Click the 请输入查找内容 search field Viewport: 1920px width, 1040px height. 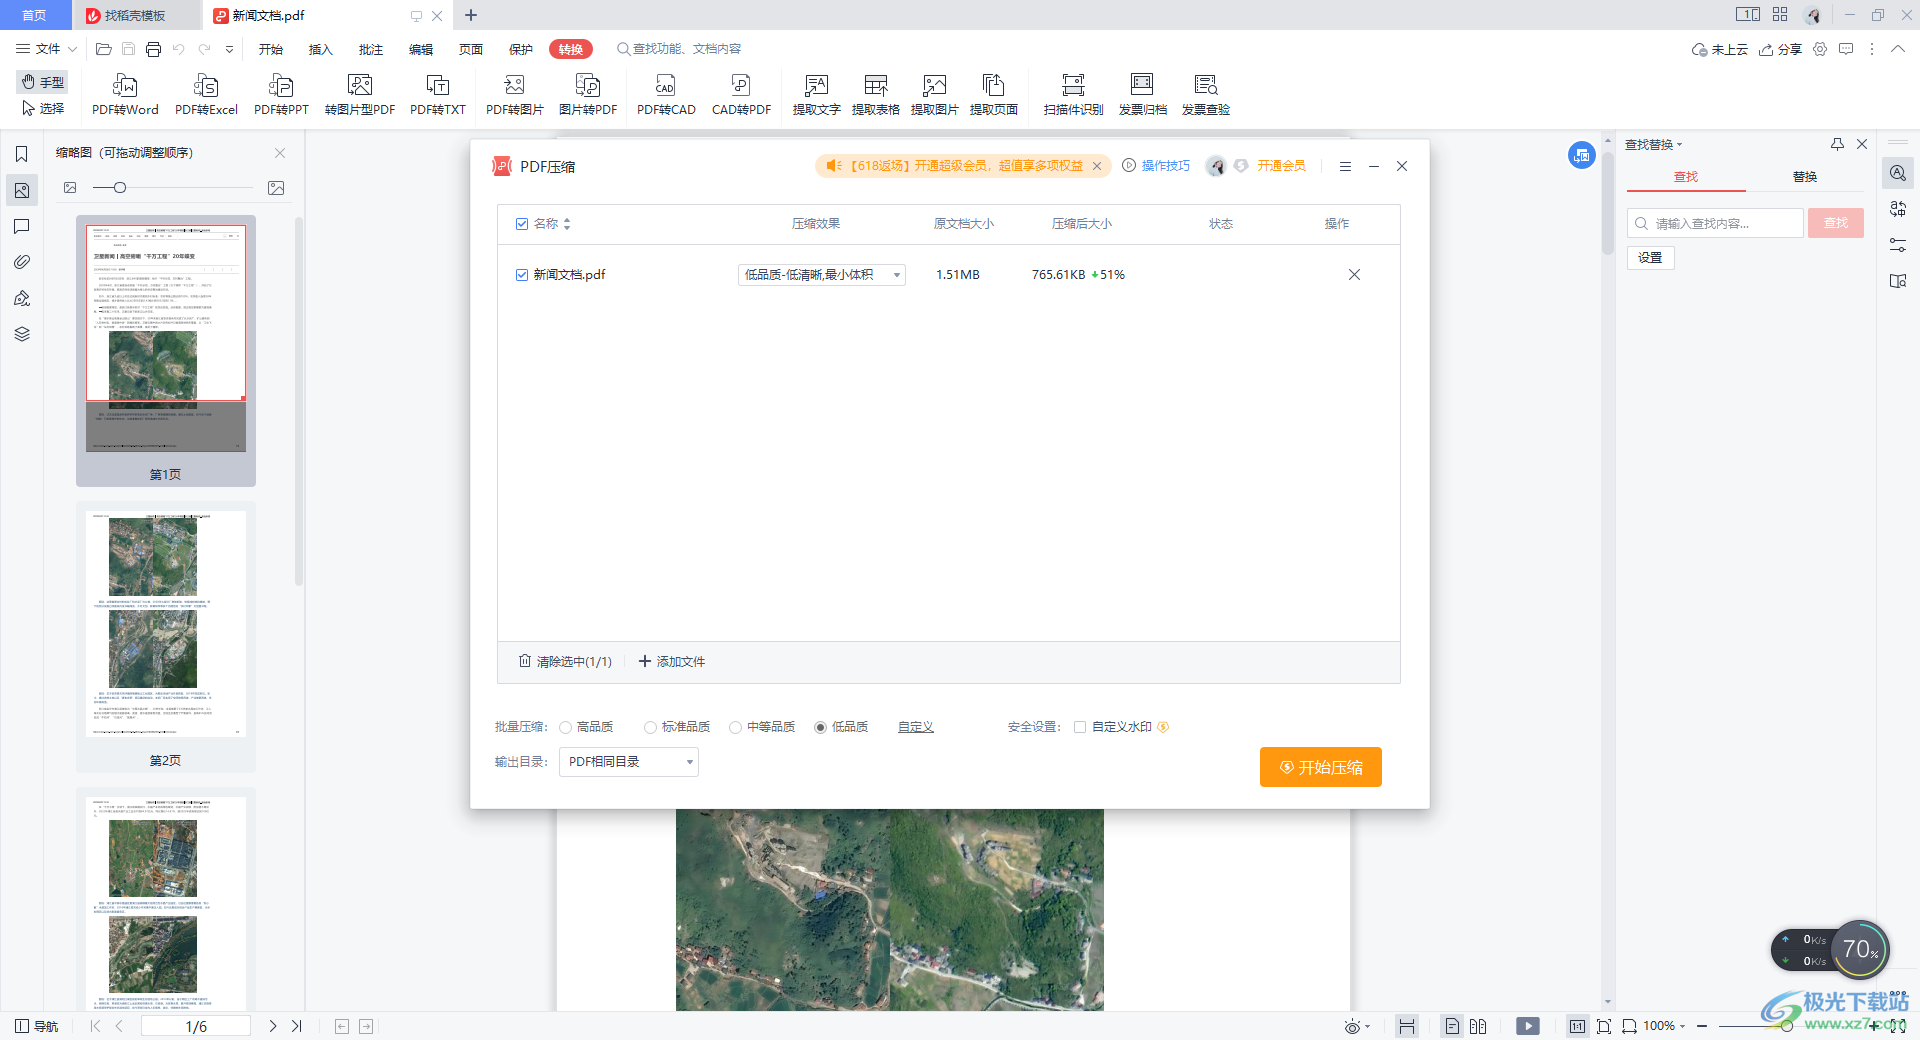pyautogui.click(x=1715, y=224)
